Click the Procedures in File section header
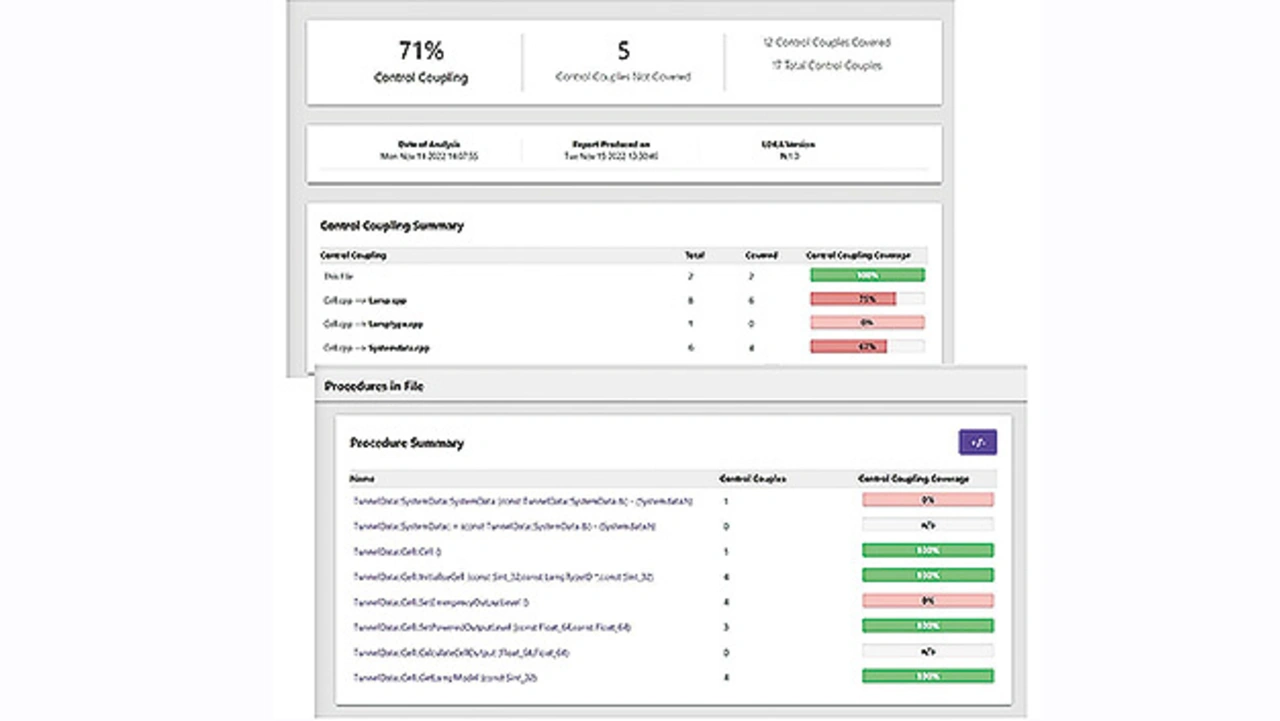This screenshot has width=1280, height=721. [373, 385]
